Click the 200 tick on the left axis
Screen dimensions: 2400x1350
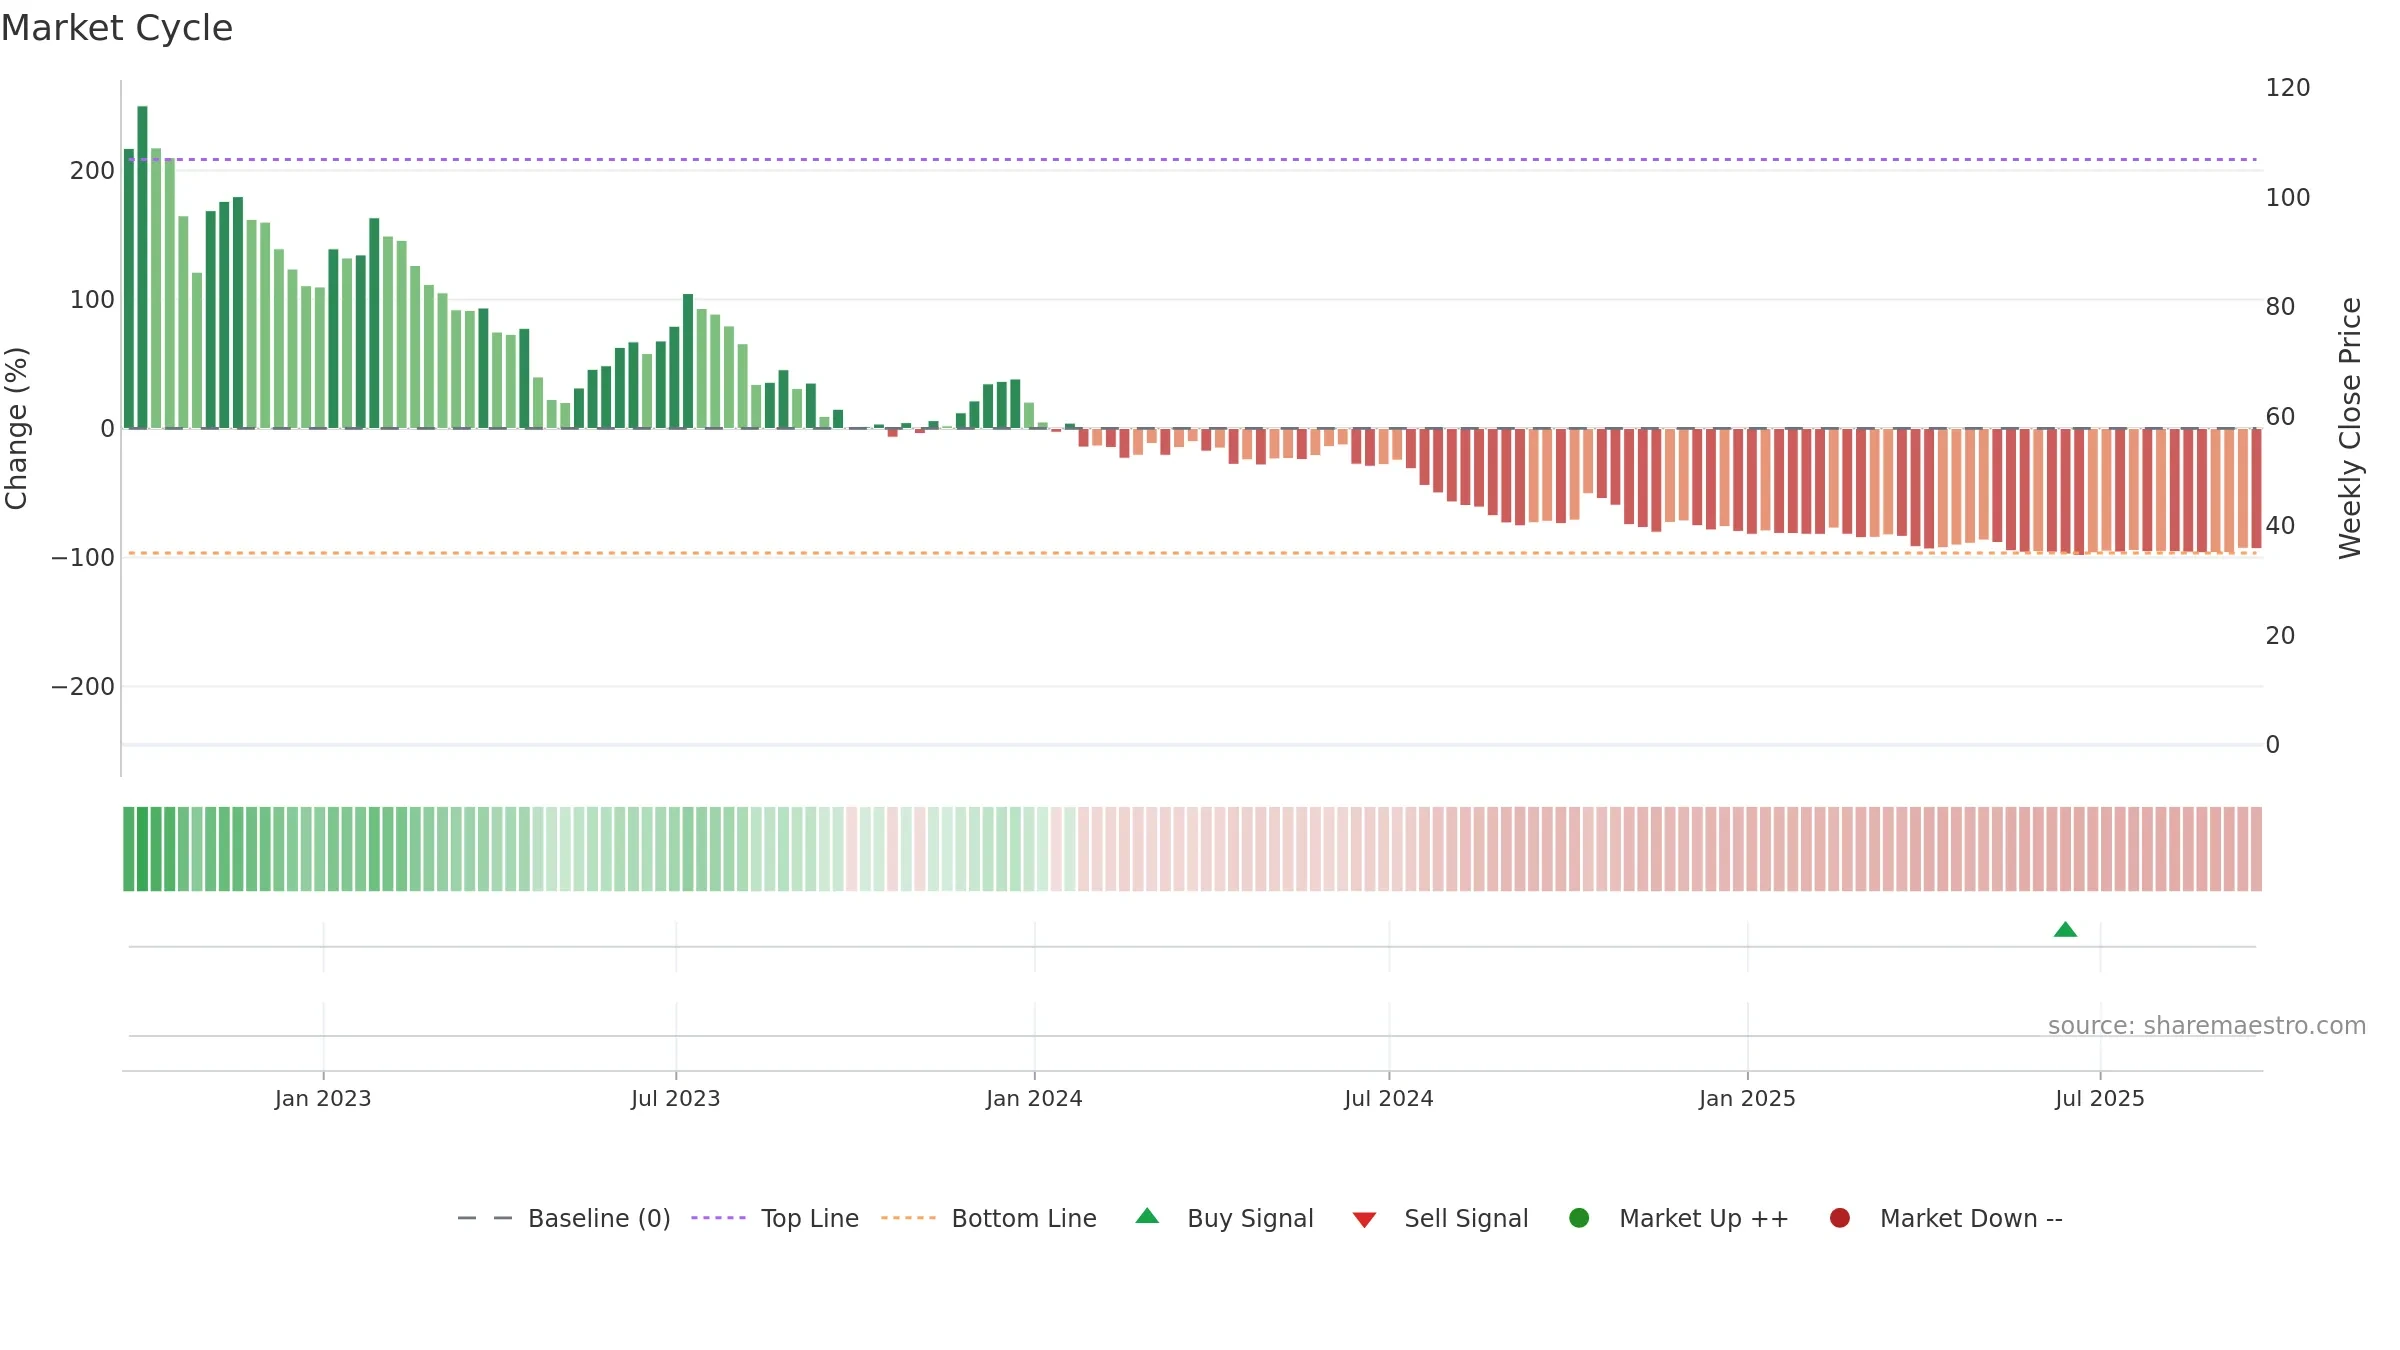[92, 170]
